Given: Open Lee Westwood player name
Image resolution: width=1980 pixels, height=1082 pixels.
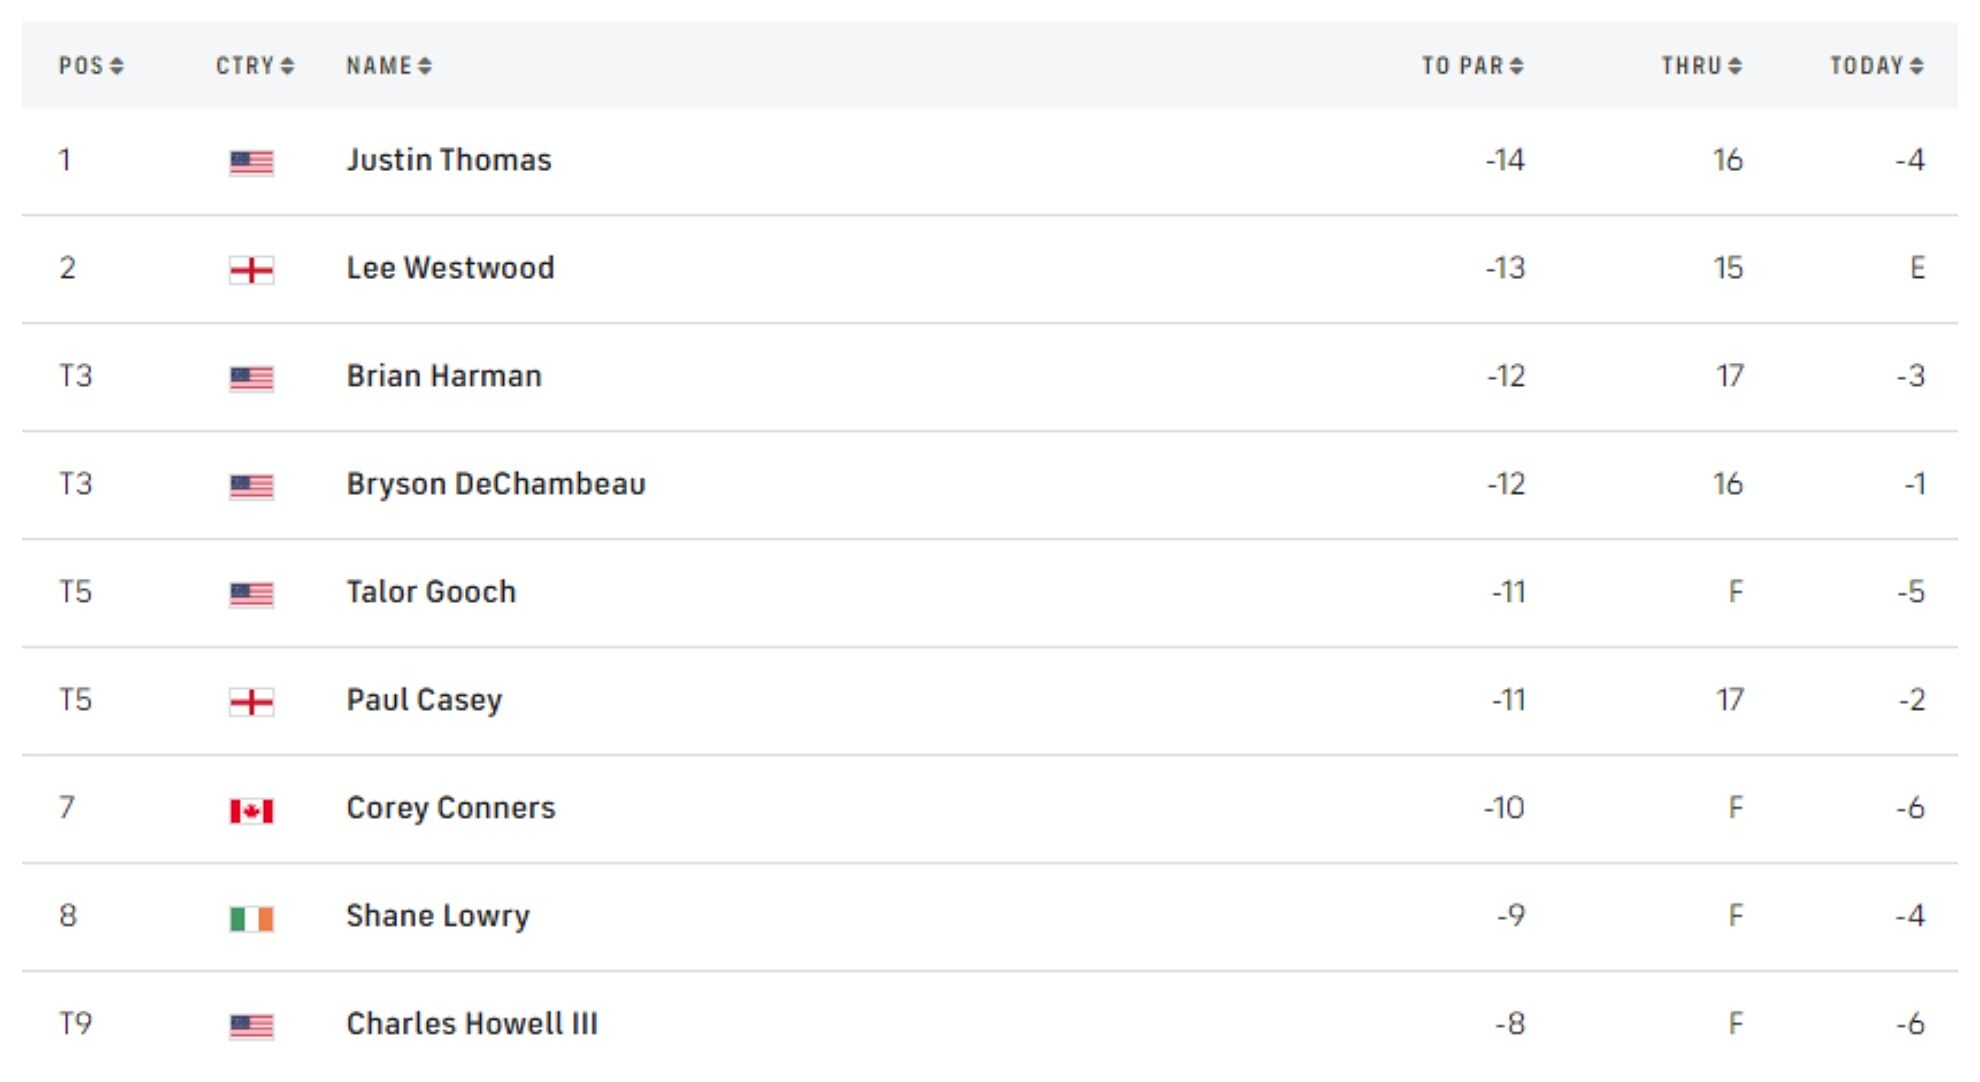Looking at the screenshot, I should click(x=450, y=268).
